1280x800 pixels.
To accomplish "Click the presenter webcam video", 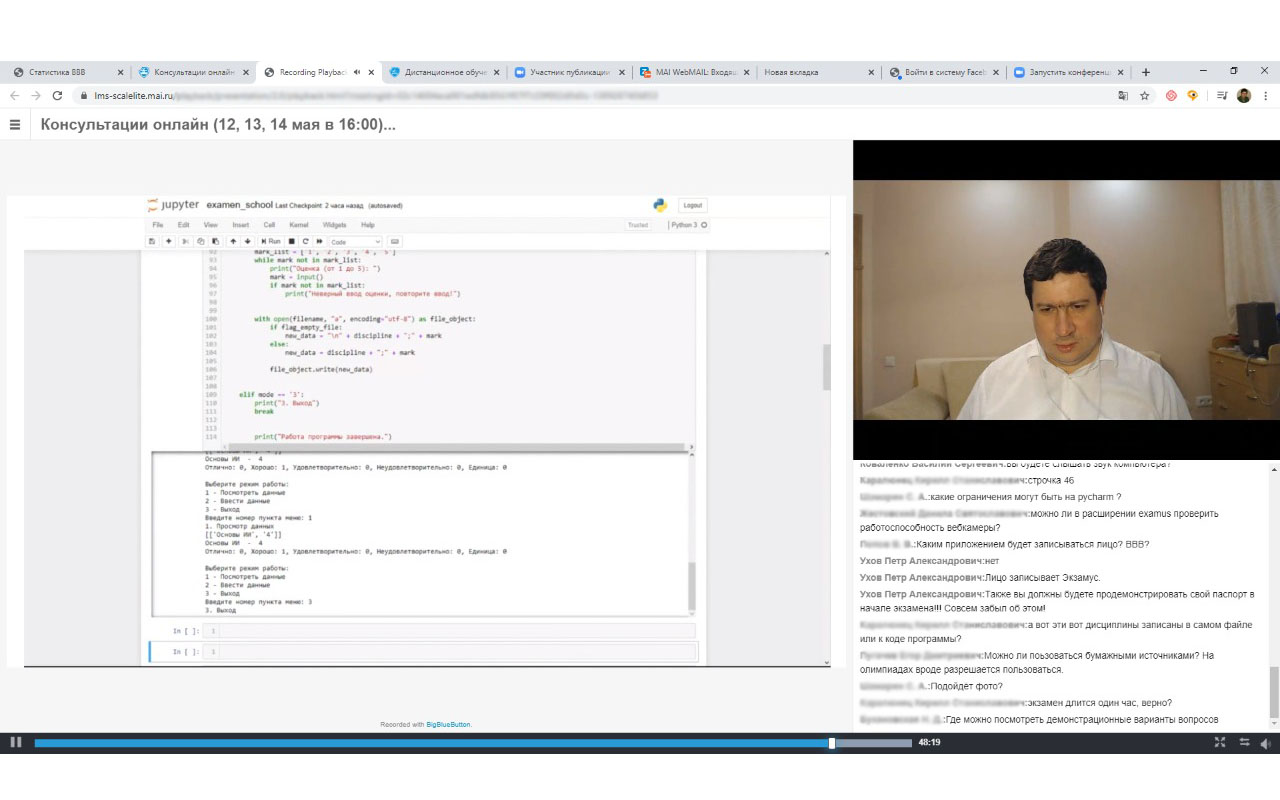I will (x=1066, y=299).
